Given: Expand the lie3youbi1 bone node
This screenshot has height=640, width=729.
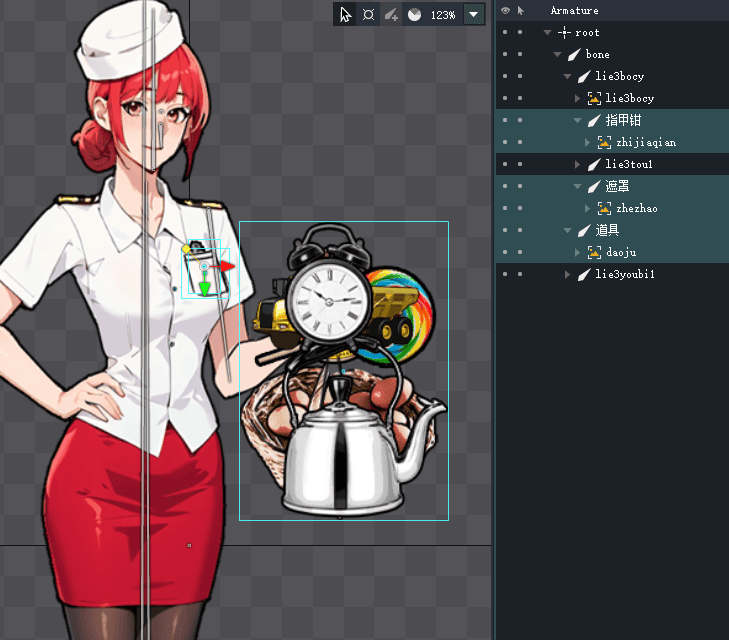Looking at the screenshot, I should coord(568,274).
